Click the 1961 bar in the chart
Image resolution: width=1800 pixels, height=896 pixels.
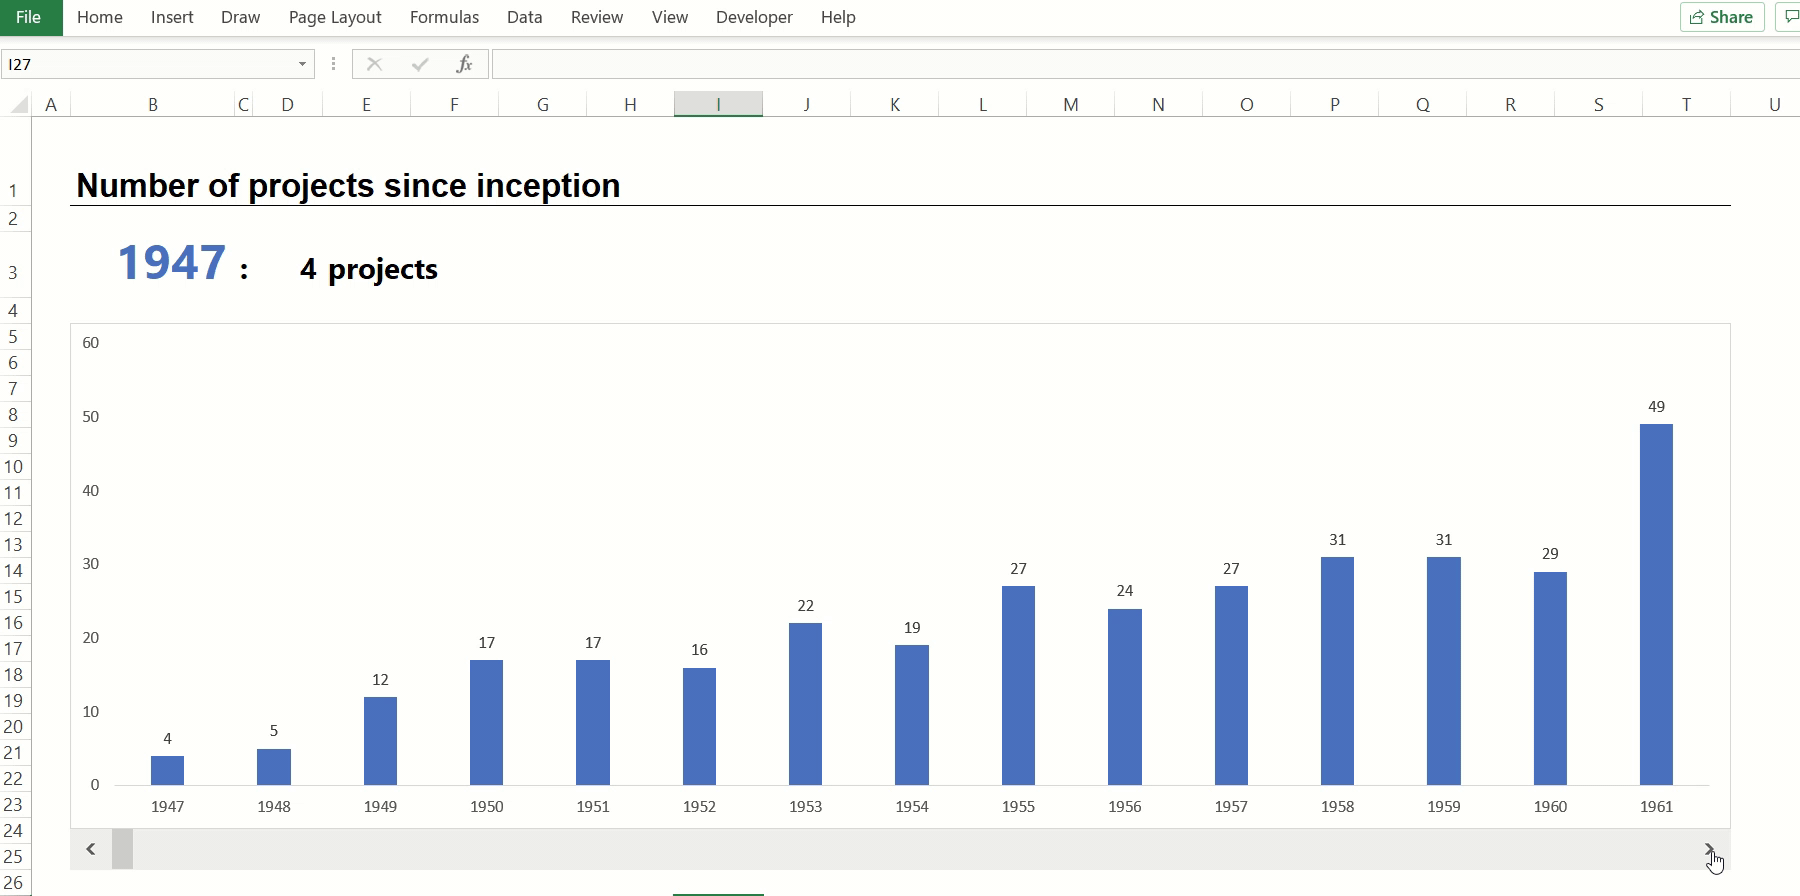[x=1656, y=604]
